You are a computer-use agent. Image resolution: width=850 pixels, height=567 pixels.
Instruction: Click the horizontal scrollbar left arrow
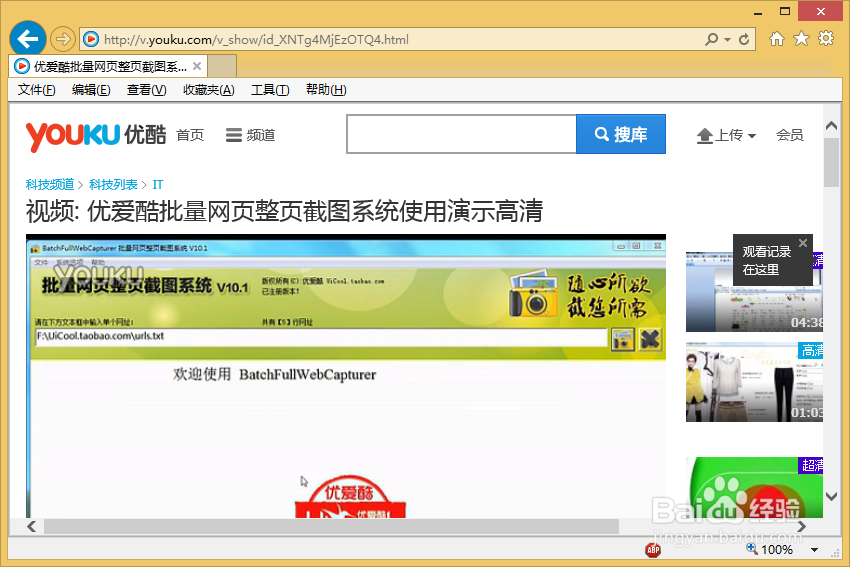(x=32, y=526)
